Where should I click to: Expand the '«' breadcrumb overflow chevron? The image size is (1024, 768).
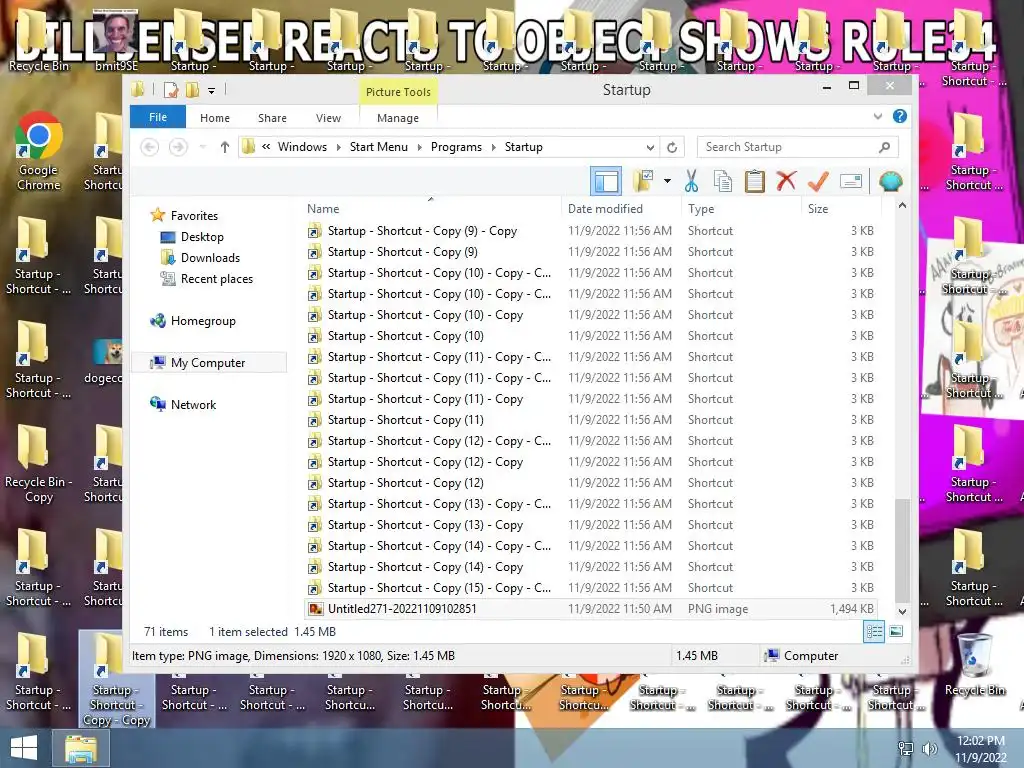266,147
